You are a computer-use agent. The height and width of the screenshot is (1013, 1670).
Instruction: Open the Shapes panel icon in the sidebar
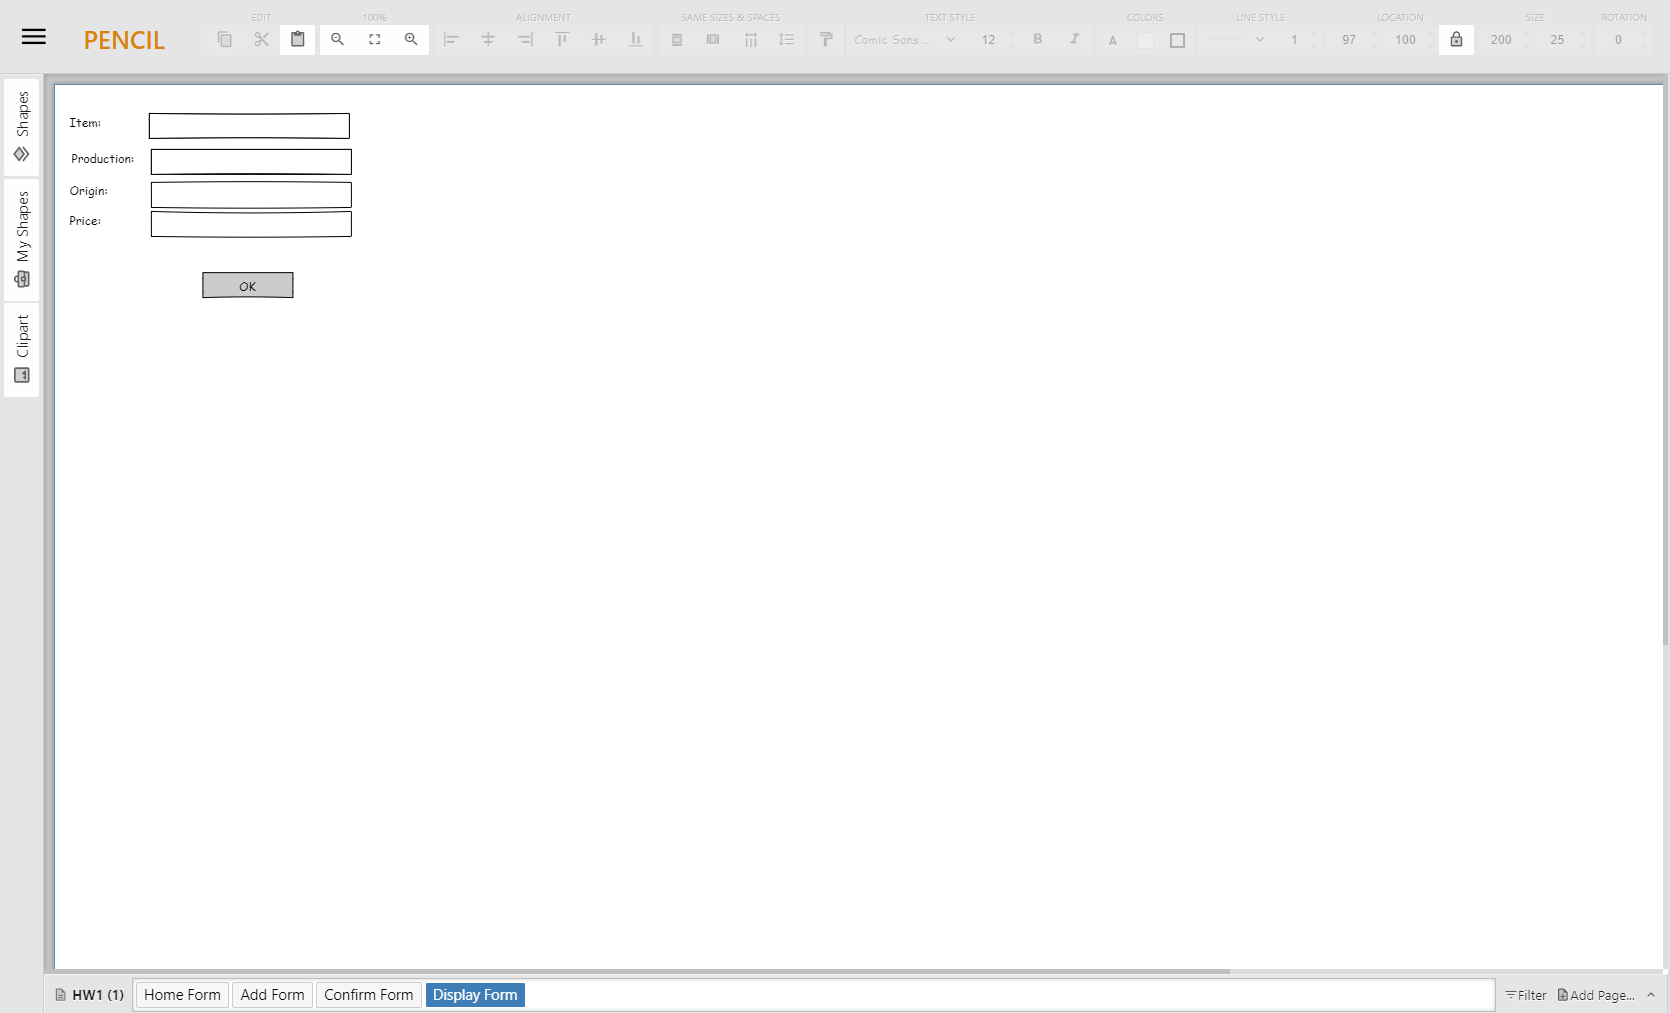[x=21, y=155]
